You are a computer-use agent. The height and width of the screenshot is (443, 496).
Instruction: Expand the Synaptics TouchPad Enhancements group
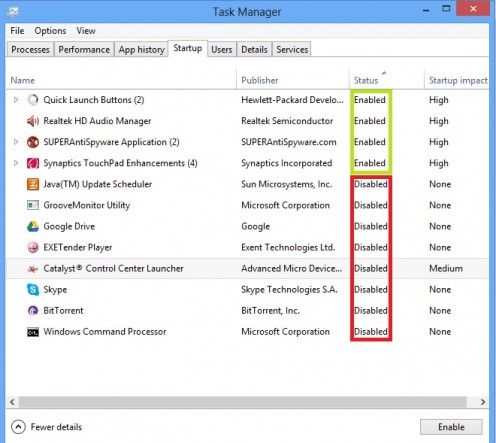(x=16, y=163)
